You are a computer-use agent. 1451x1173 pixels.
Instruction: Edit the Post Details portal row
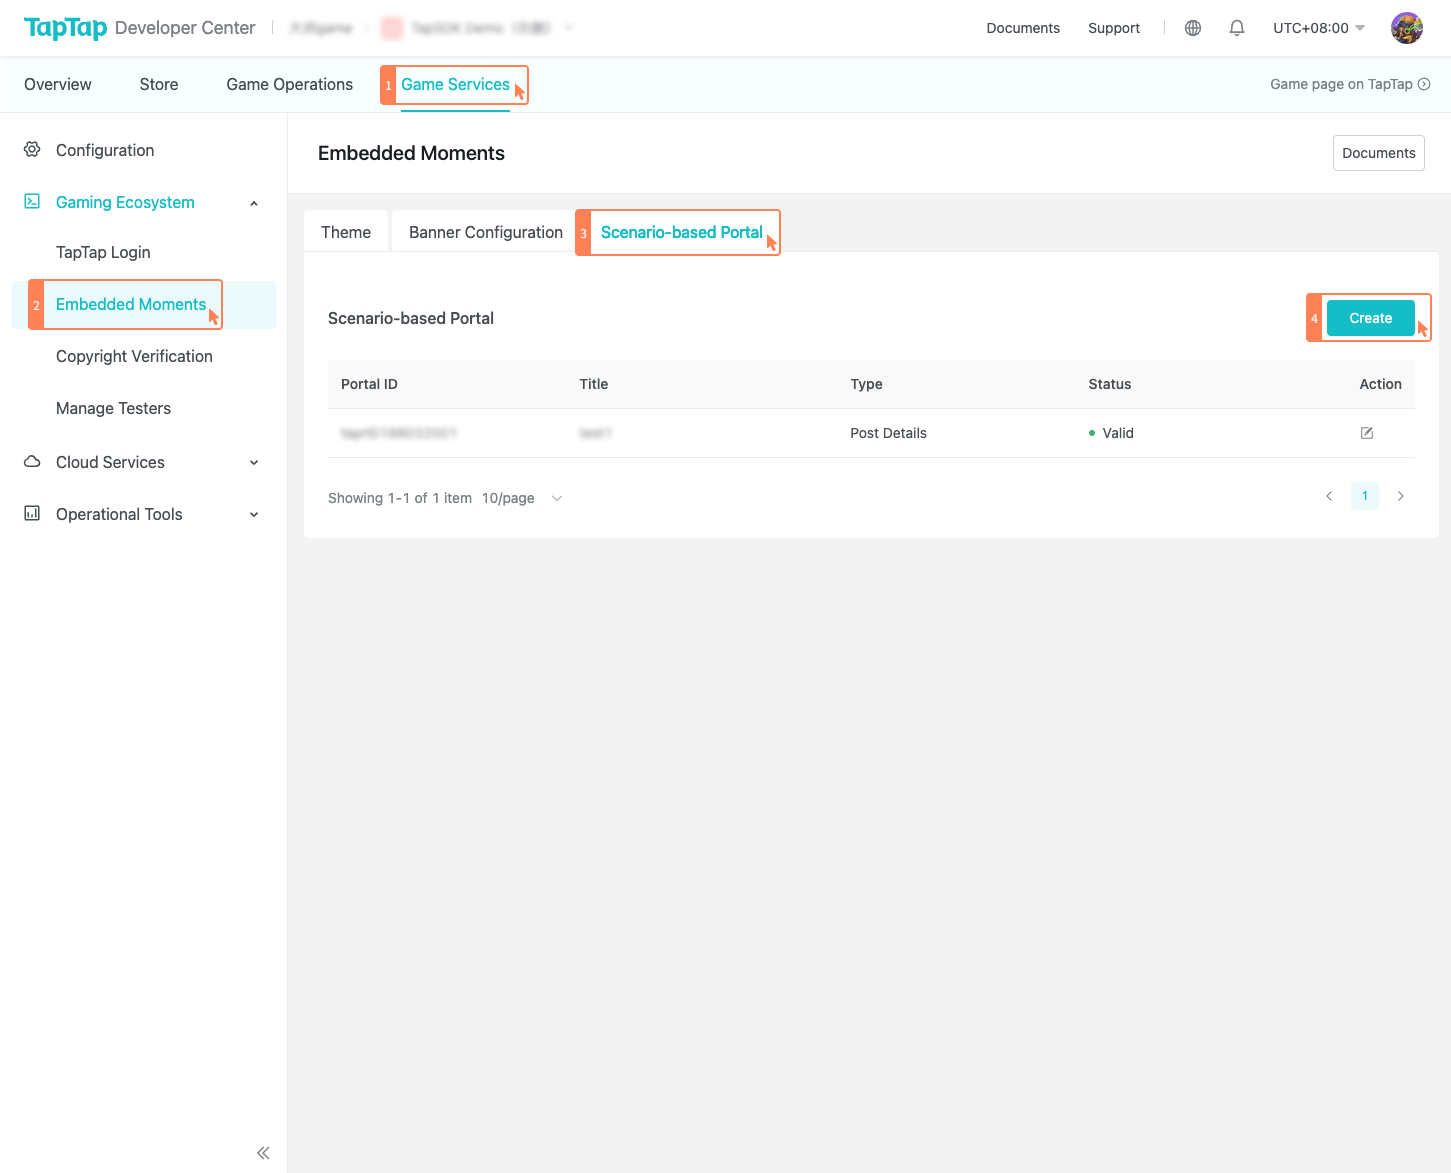[x=1367, y=433]
